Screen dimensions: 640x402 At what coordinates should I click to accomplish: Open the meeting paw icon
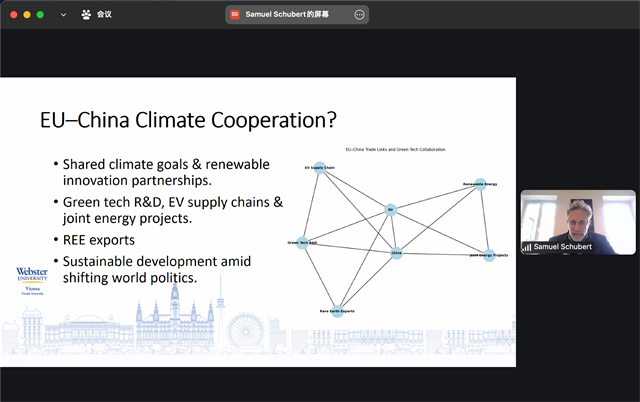[x=86, y=15]
